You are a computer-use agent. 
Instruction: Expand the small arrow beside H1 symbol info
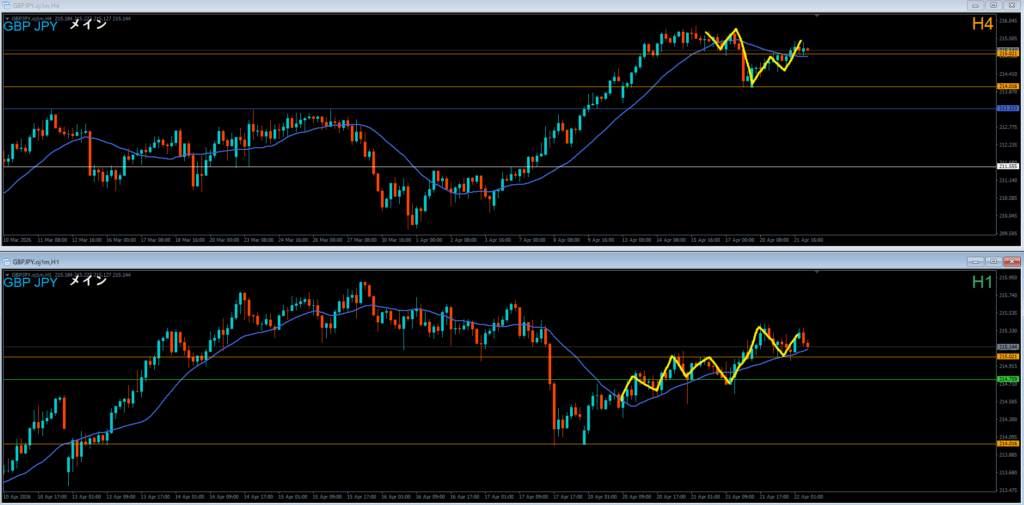[6, 273]
